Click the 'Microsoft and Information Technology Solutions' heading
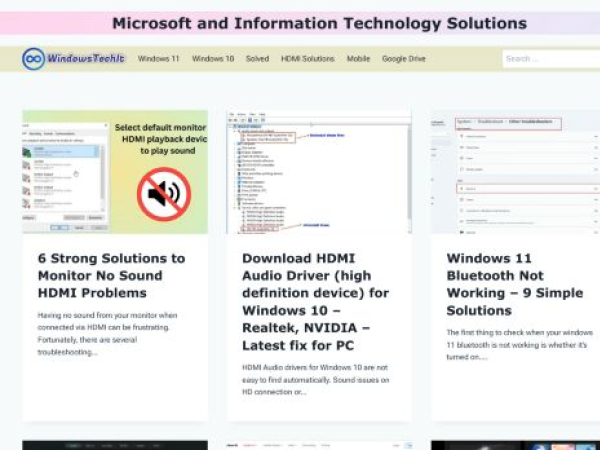 (x=320, y=23)
